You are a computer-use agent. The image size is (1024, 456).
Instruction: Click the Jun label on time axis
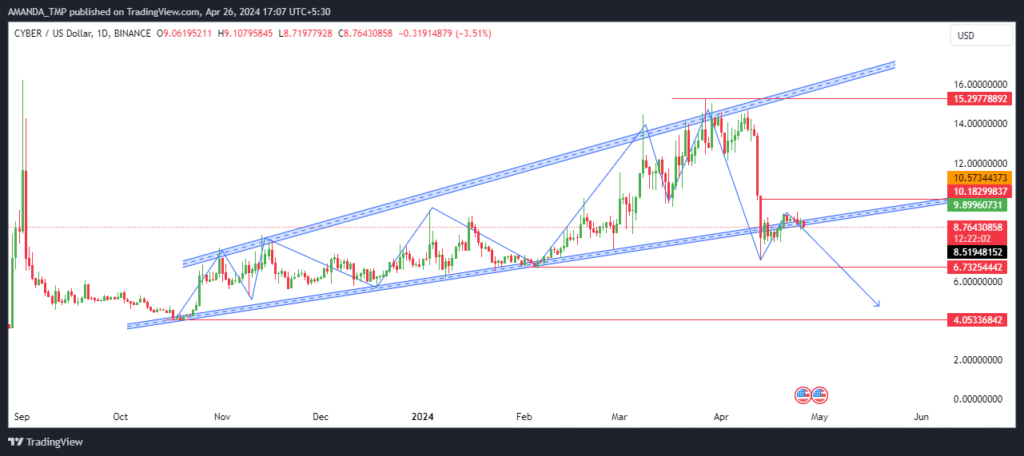click(921, 416)
